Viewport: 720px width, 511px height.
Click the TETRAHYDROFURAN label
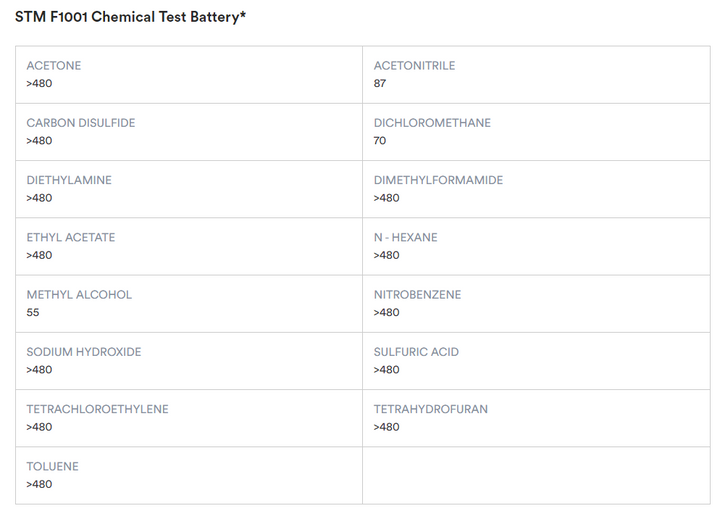click(431, 409)
